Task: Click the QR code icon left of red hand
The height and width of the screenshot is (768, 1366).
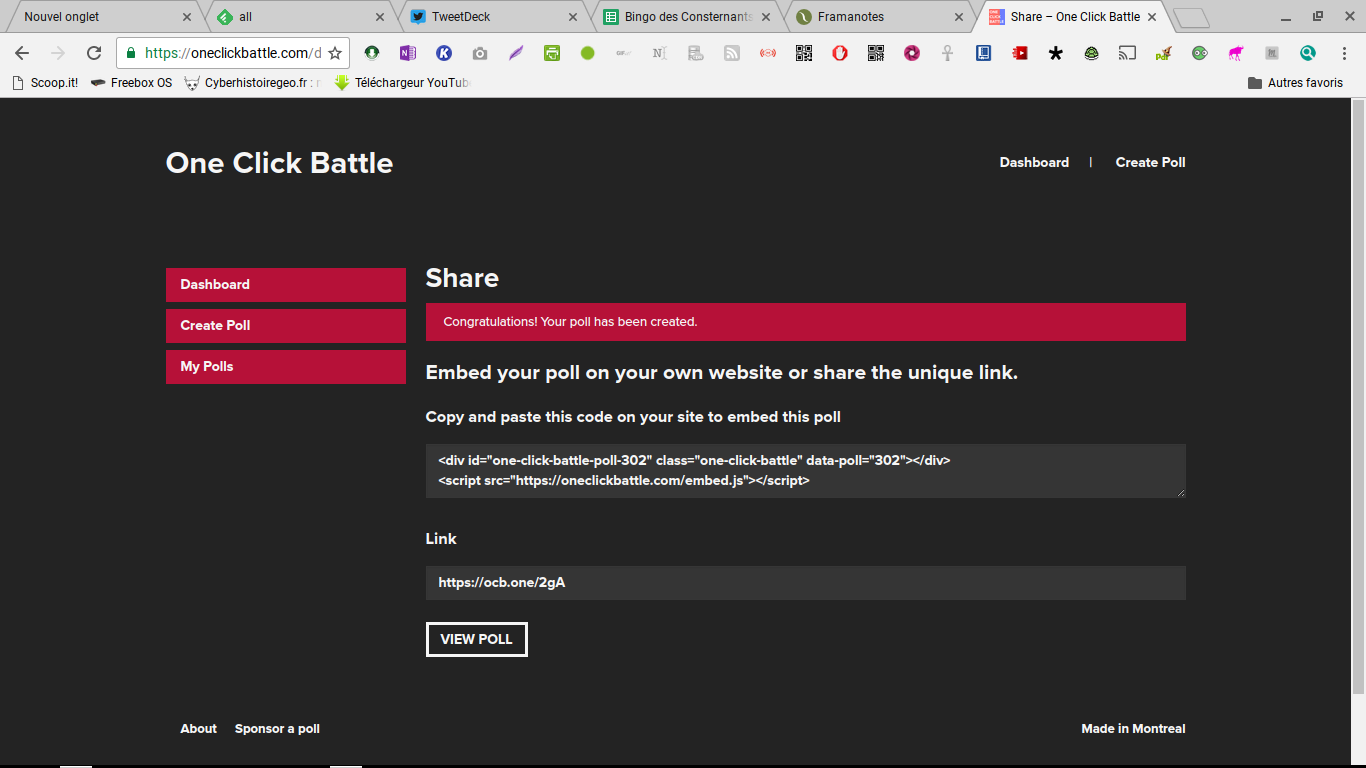Action: click(804, 53)
